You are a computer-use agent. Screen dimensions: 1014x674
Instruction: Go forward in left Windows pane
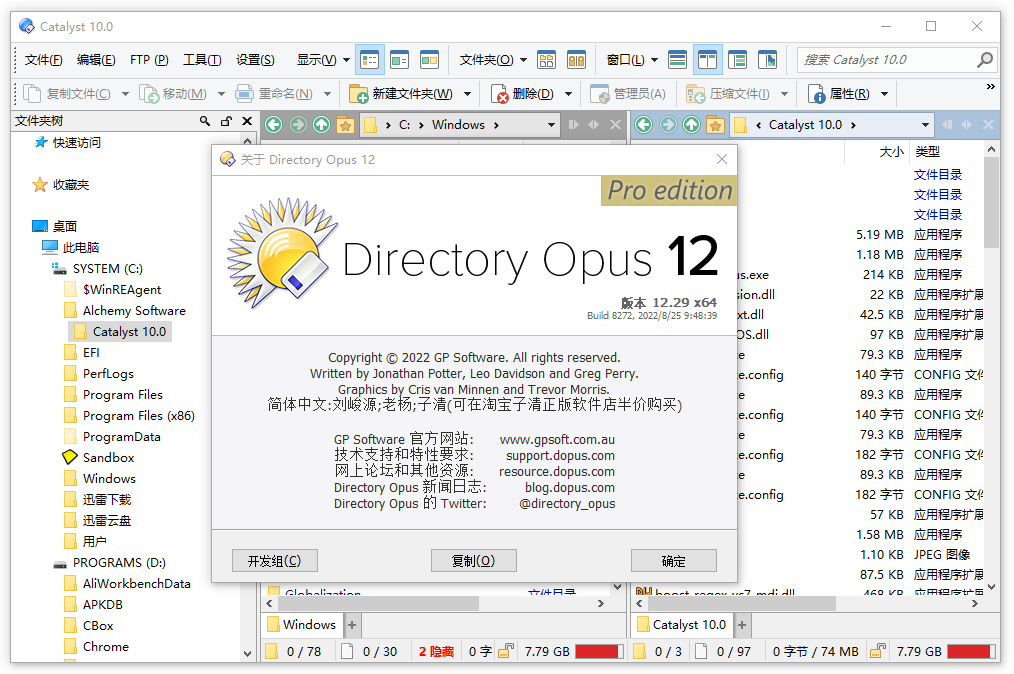tap(298, 124)
